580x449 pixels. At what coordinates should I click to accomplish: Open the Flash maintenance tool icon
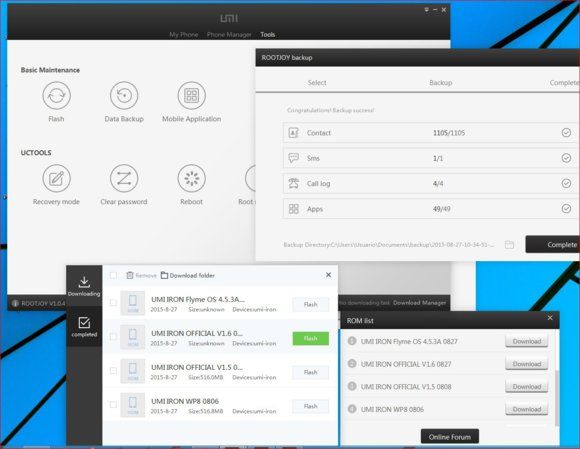(56, 95)
